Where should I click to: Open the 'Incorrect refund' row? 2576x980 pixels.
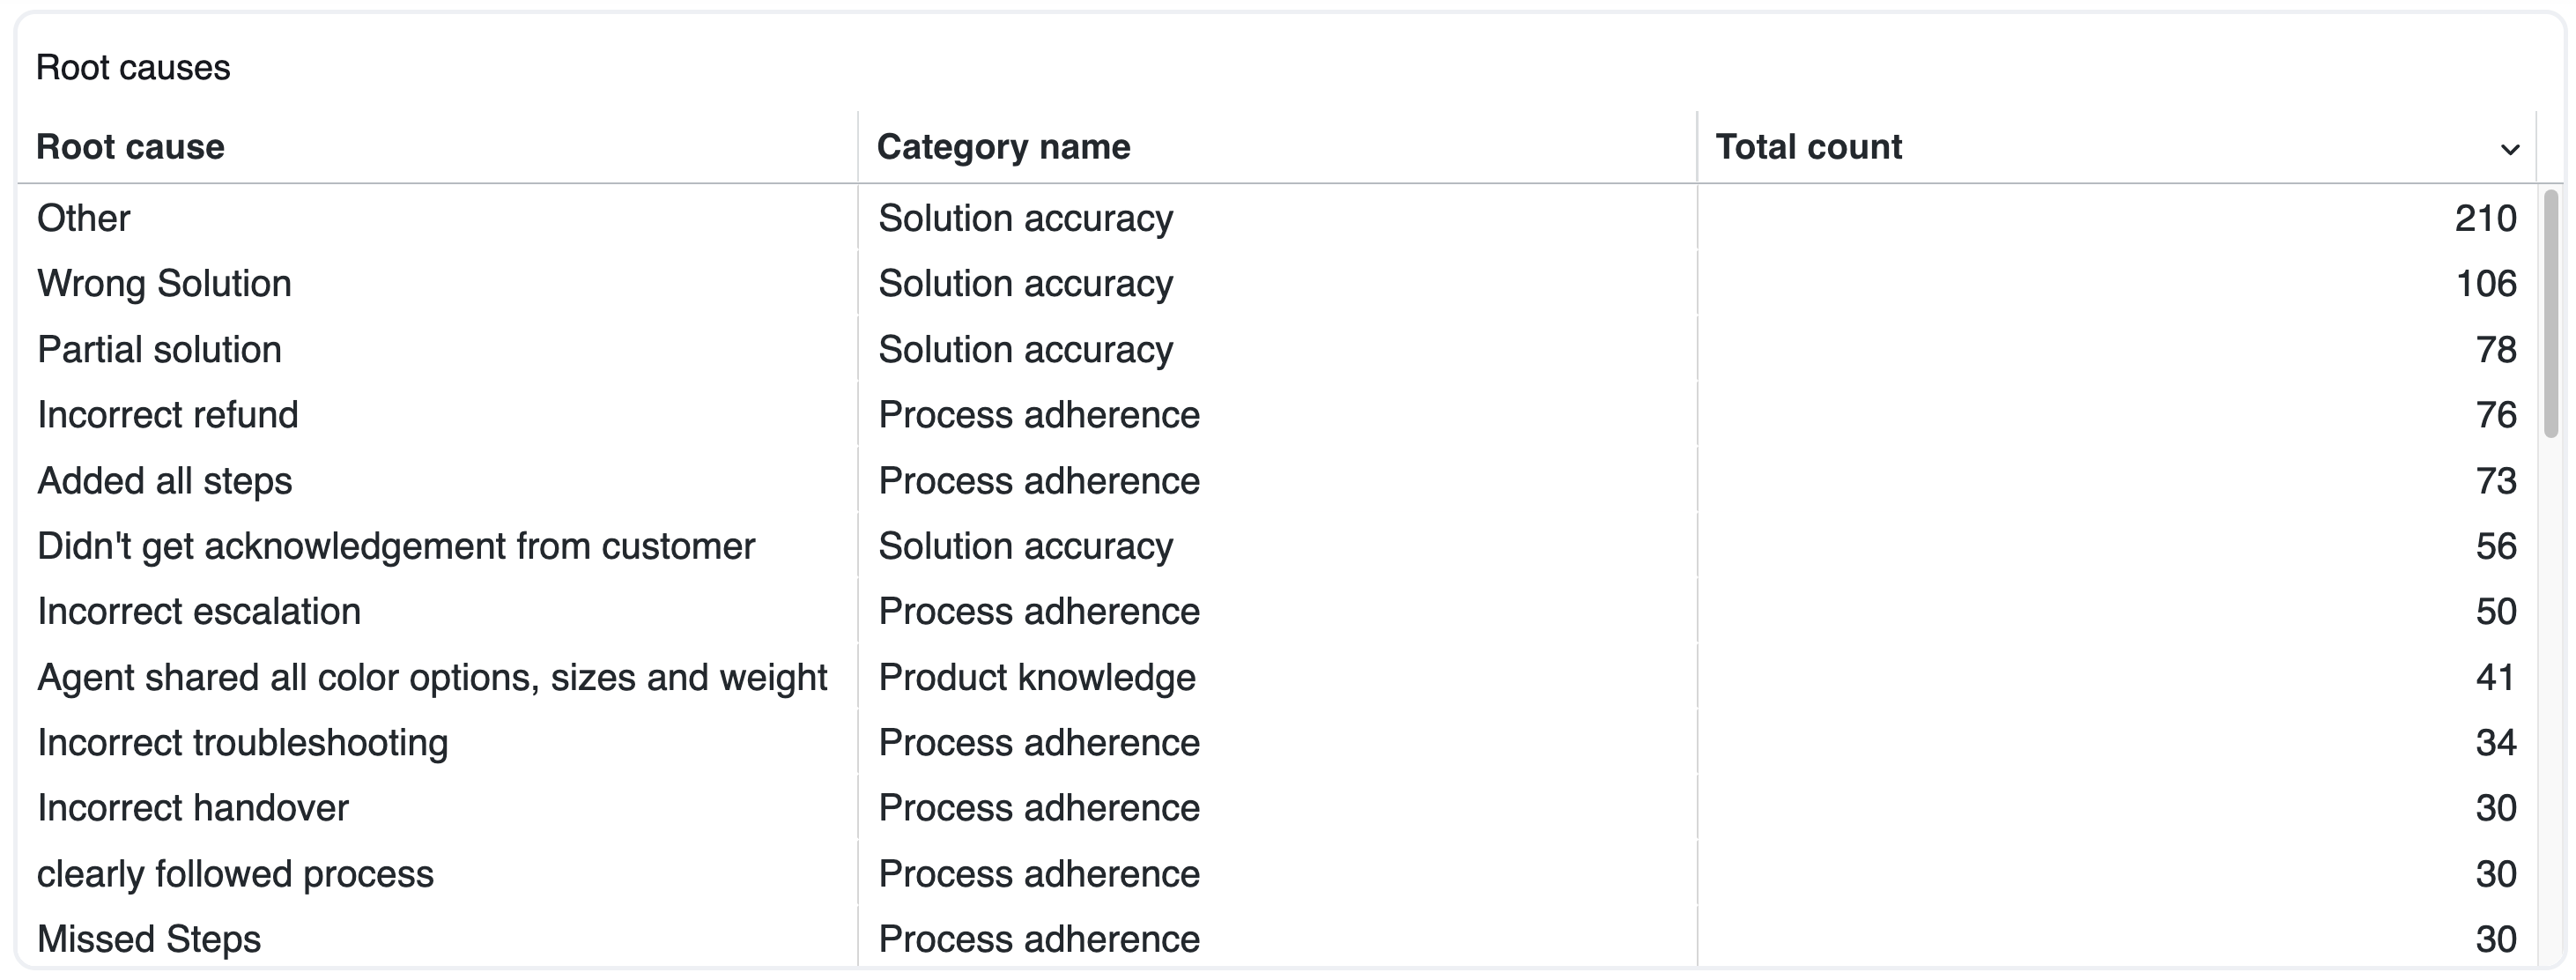[168, 415]
